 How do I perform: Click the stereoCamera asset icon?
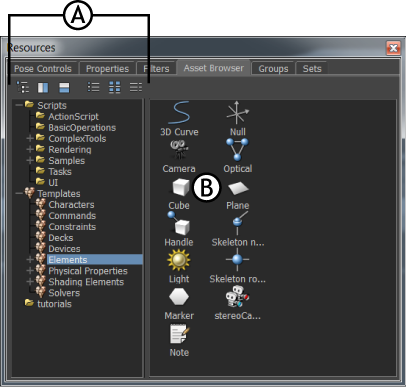pos(237,296)
